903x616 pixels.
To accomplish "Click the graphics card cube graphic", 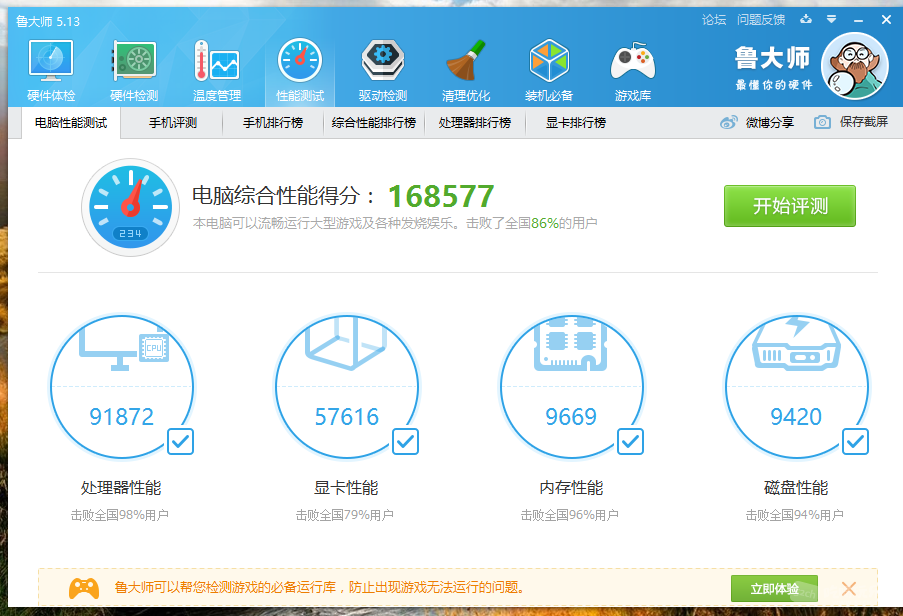I will tap(346, 343).
